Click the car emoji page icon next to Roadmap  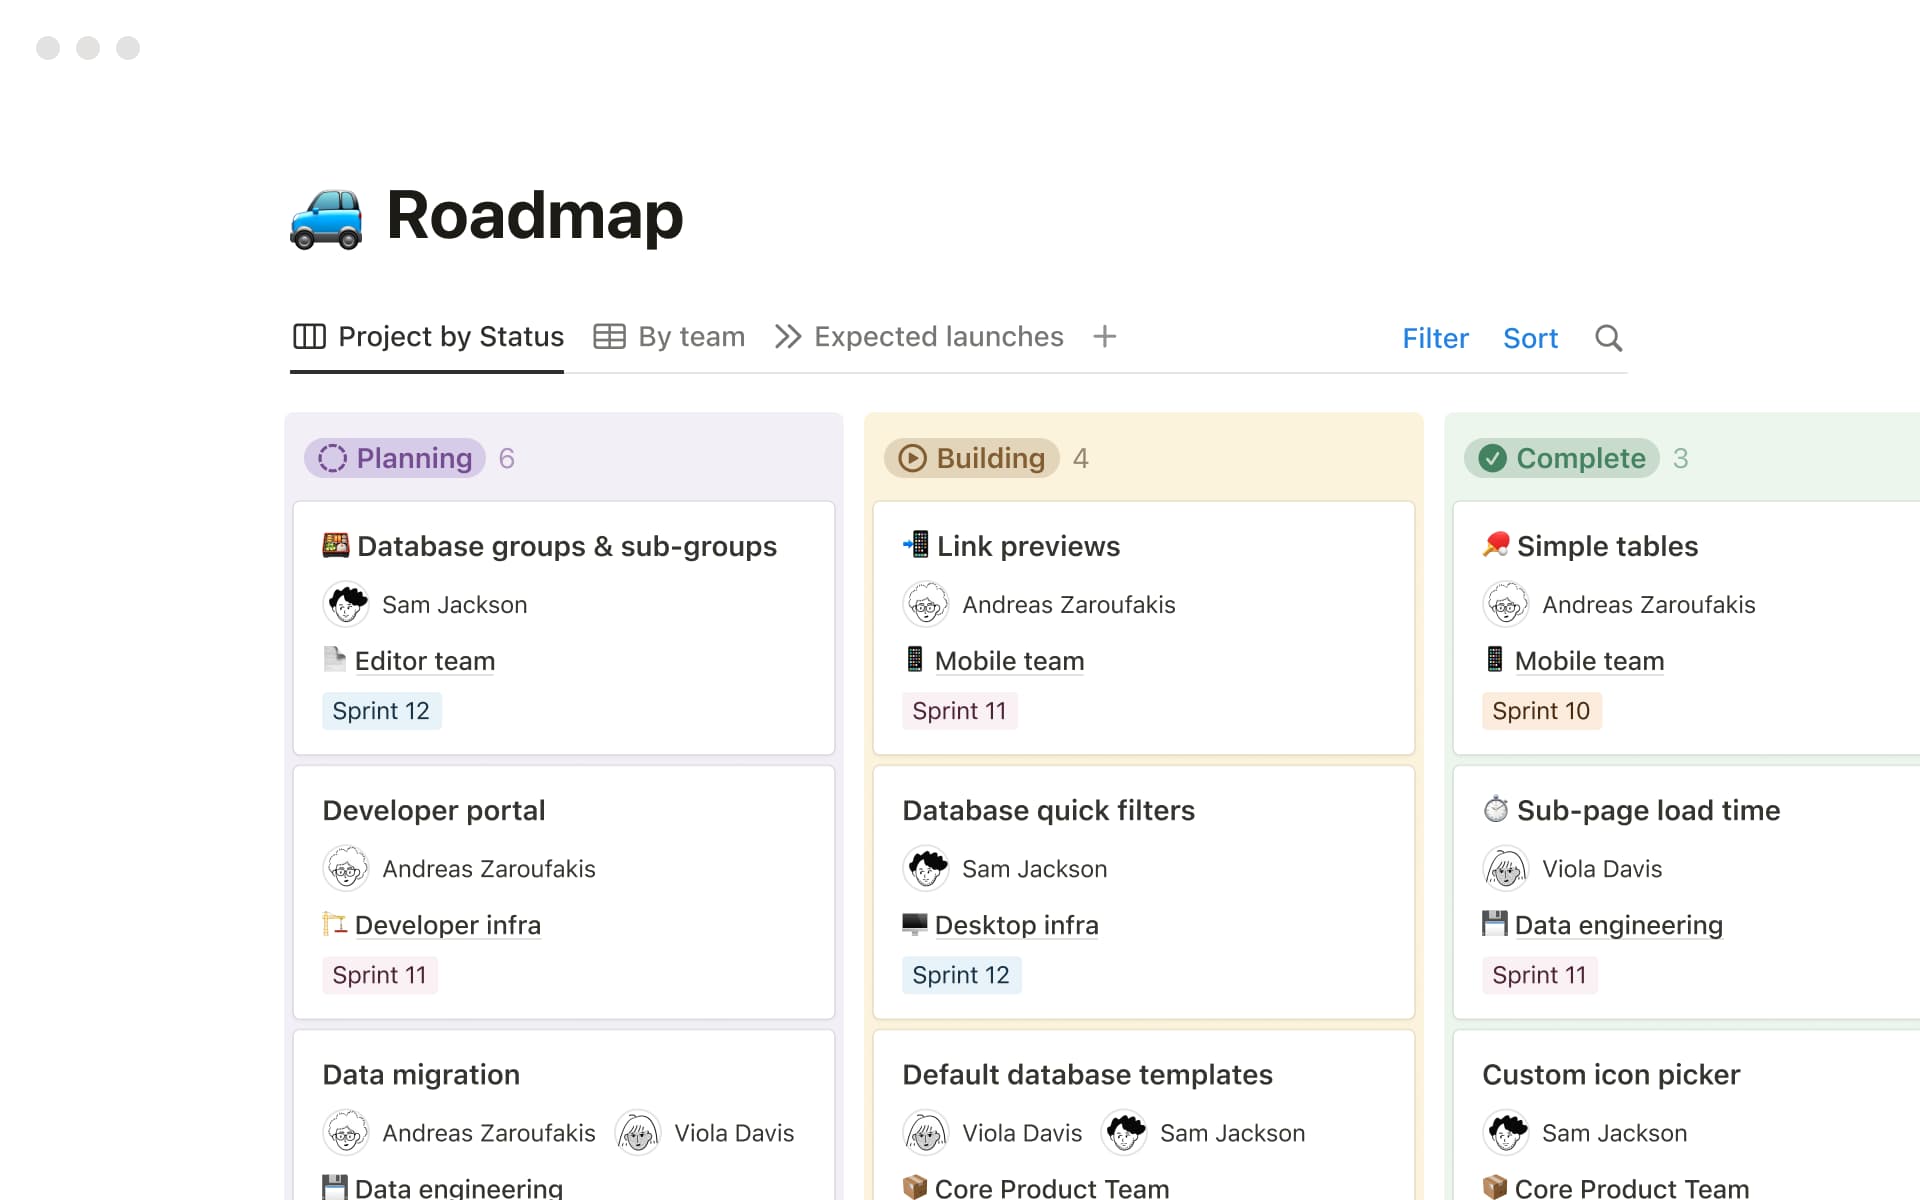327,216
